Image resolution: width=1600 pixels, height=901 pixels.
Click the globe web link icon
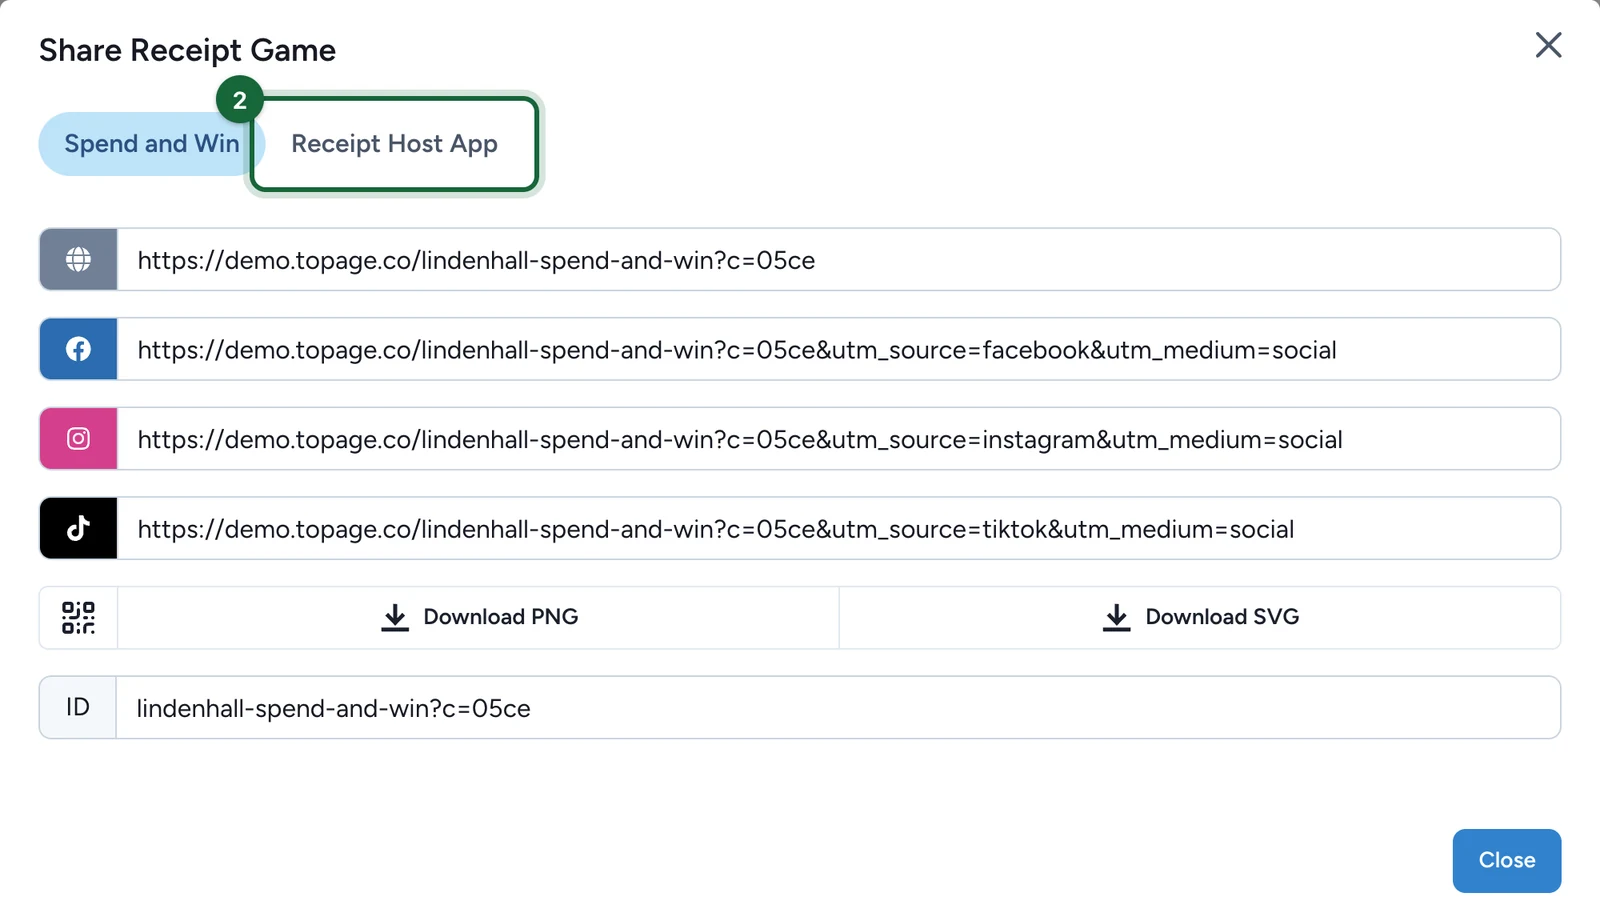click(x=78, y=260)
